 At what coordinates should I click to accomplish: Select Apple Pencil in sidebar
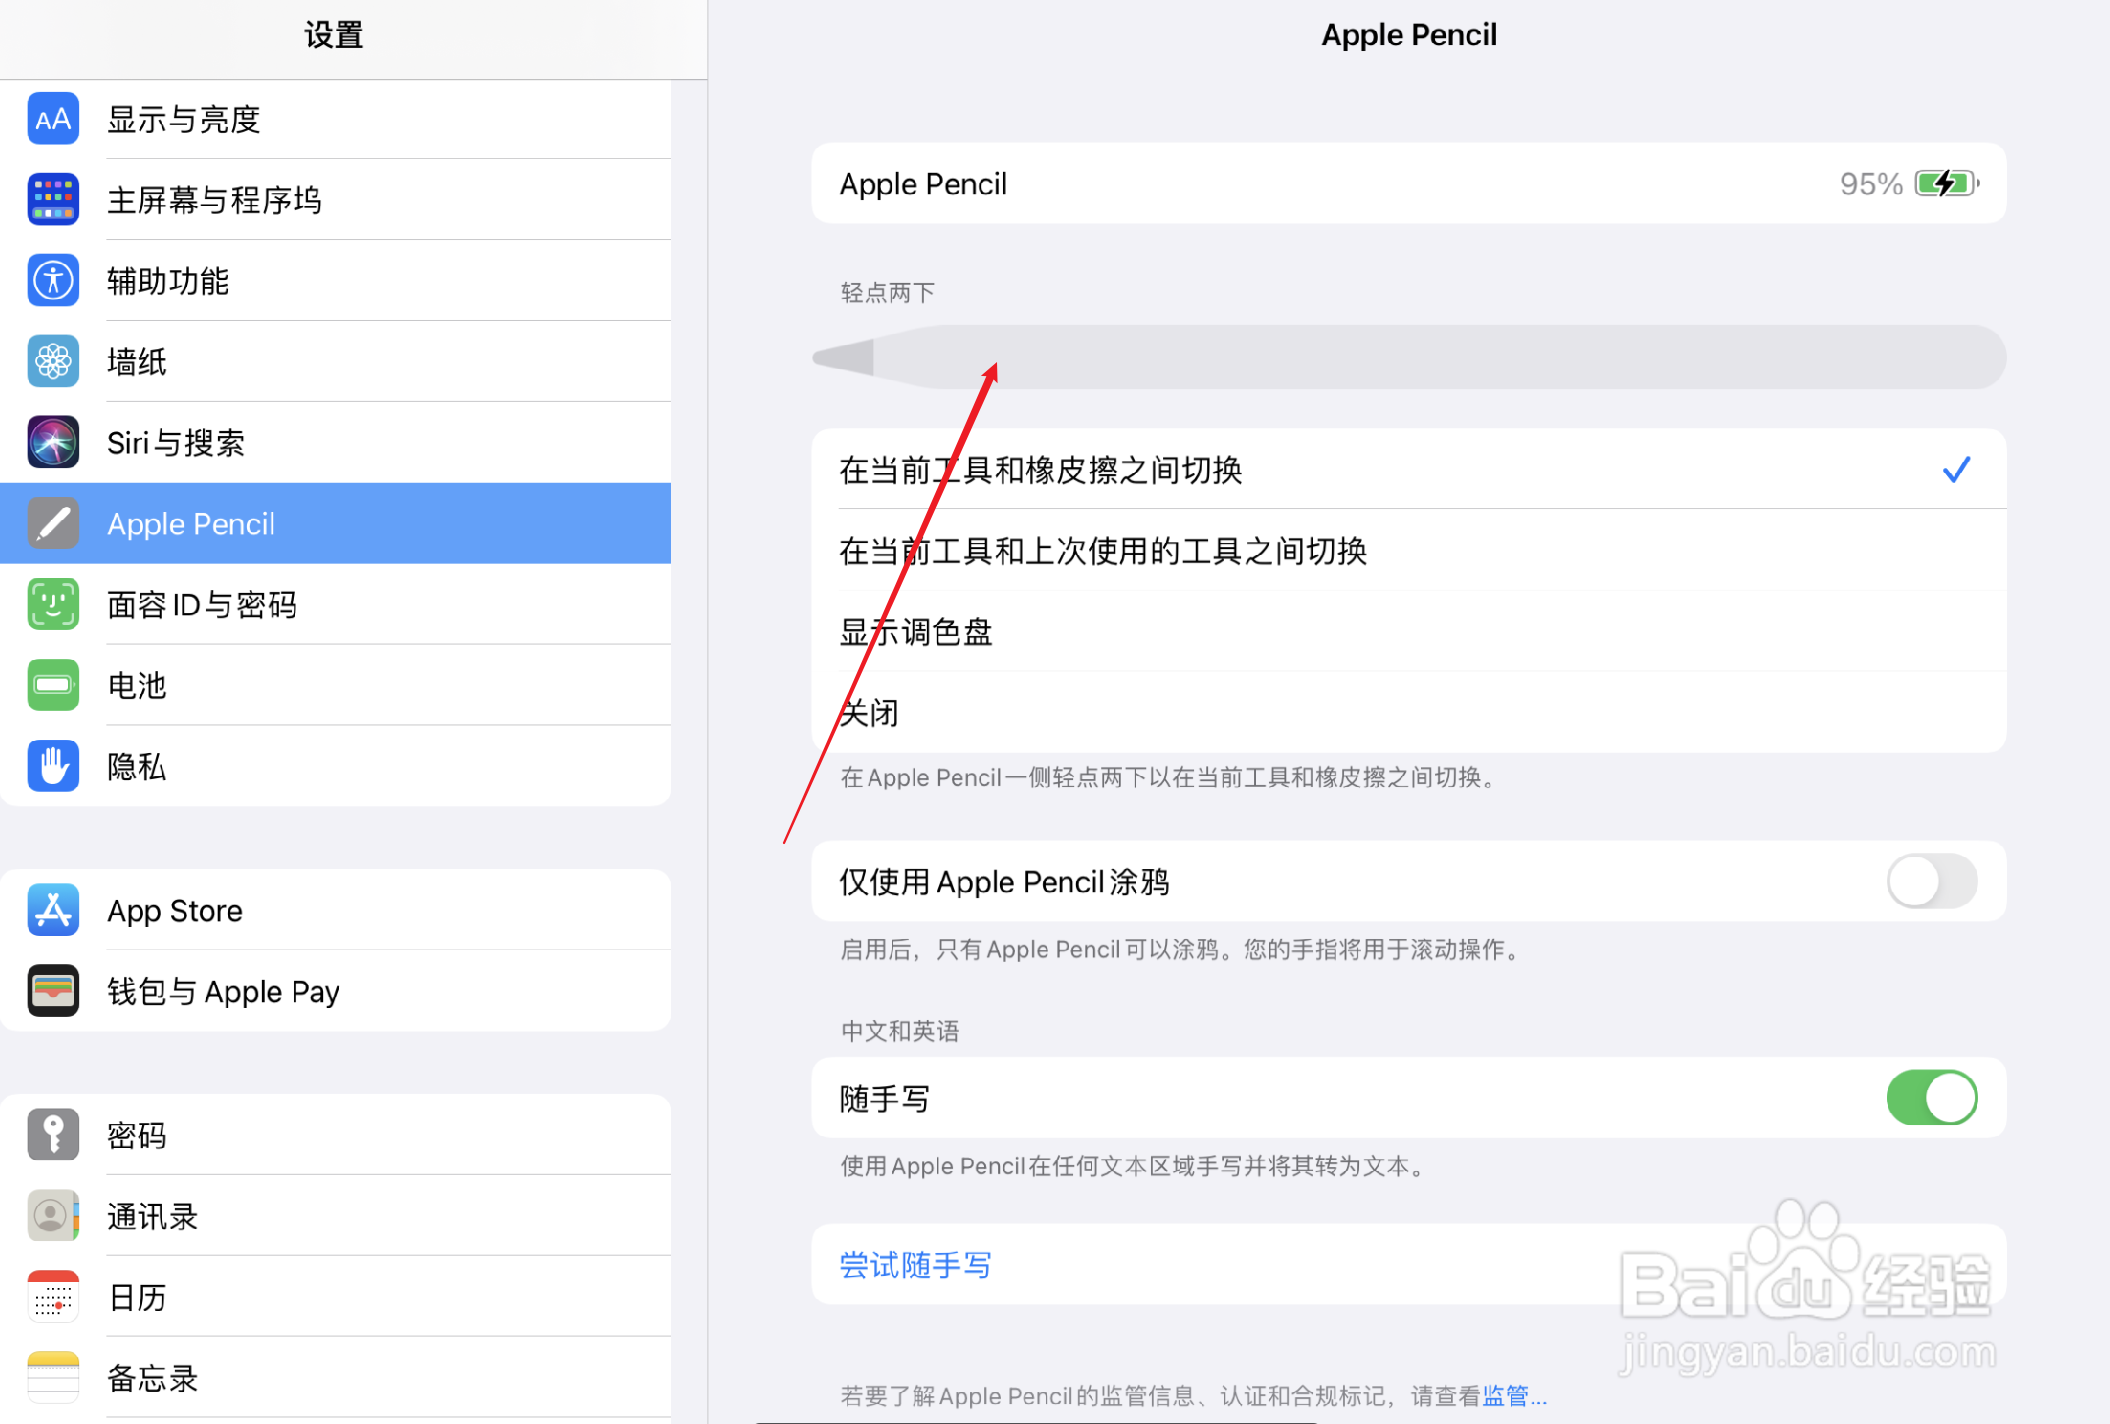(x=336, y=523)
